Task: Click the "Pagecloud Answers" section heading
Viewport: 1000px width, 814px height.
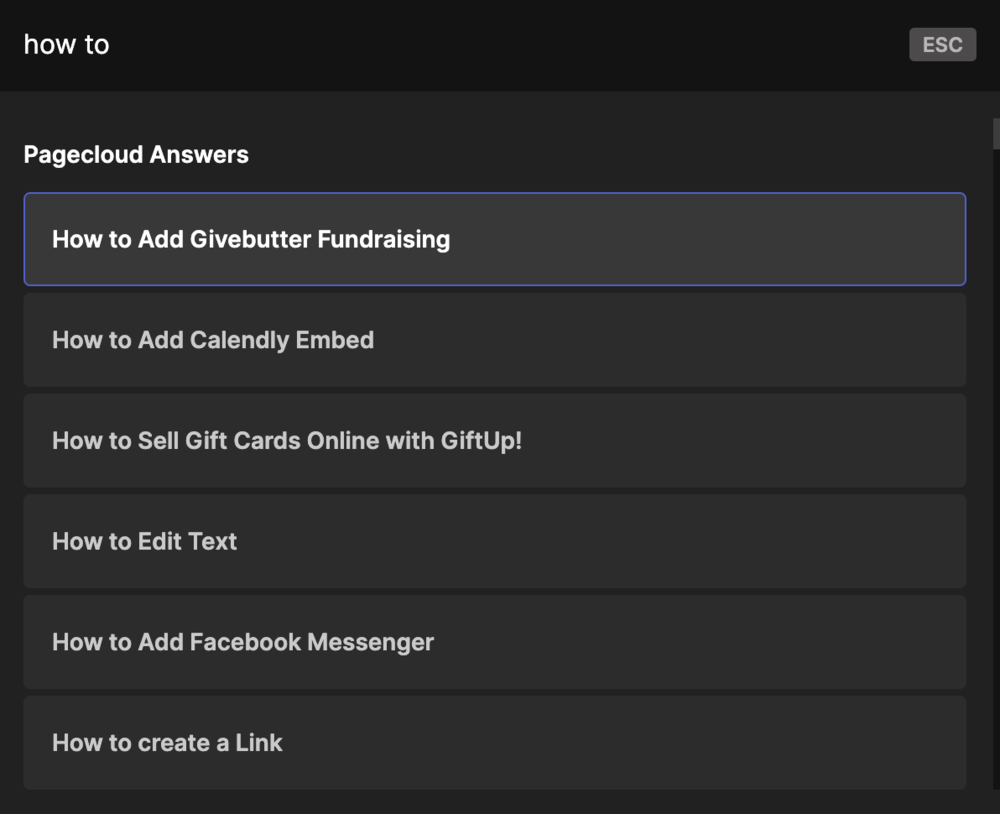Action: 136,155
